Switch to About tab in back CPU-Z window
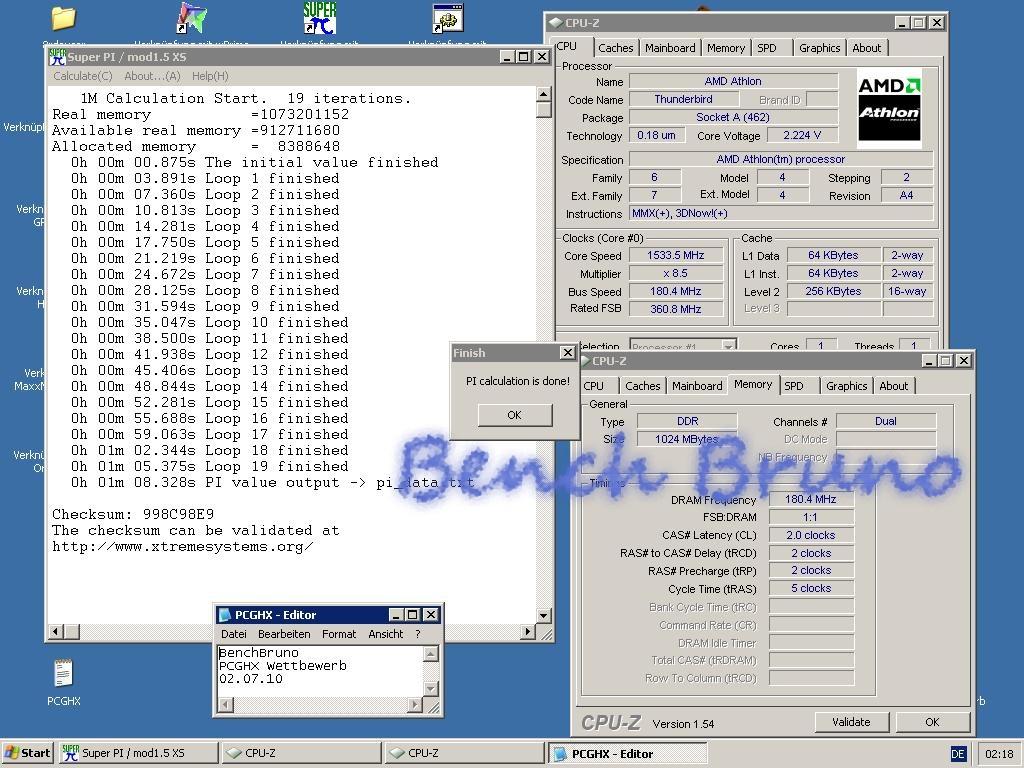This screenshot has height=768, width=1024. (867, 48)
